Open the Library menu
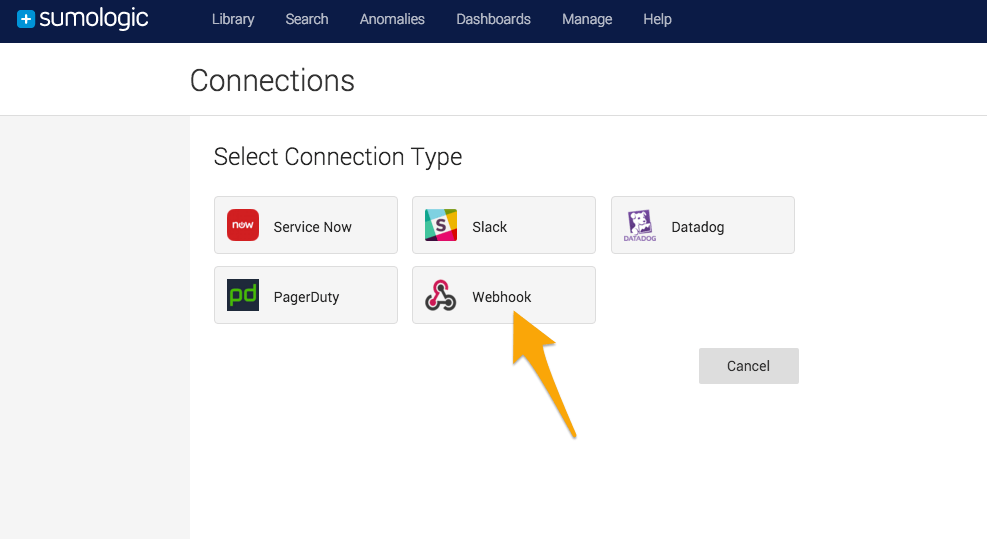Viewport: 987px width, 539px height. point(233,20)
